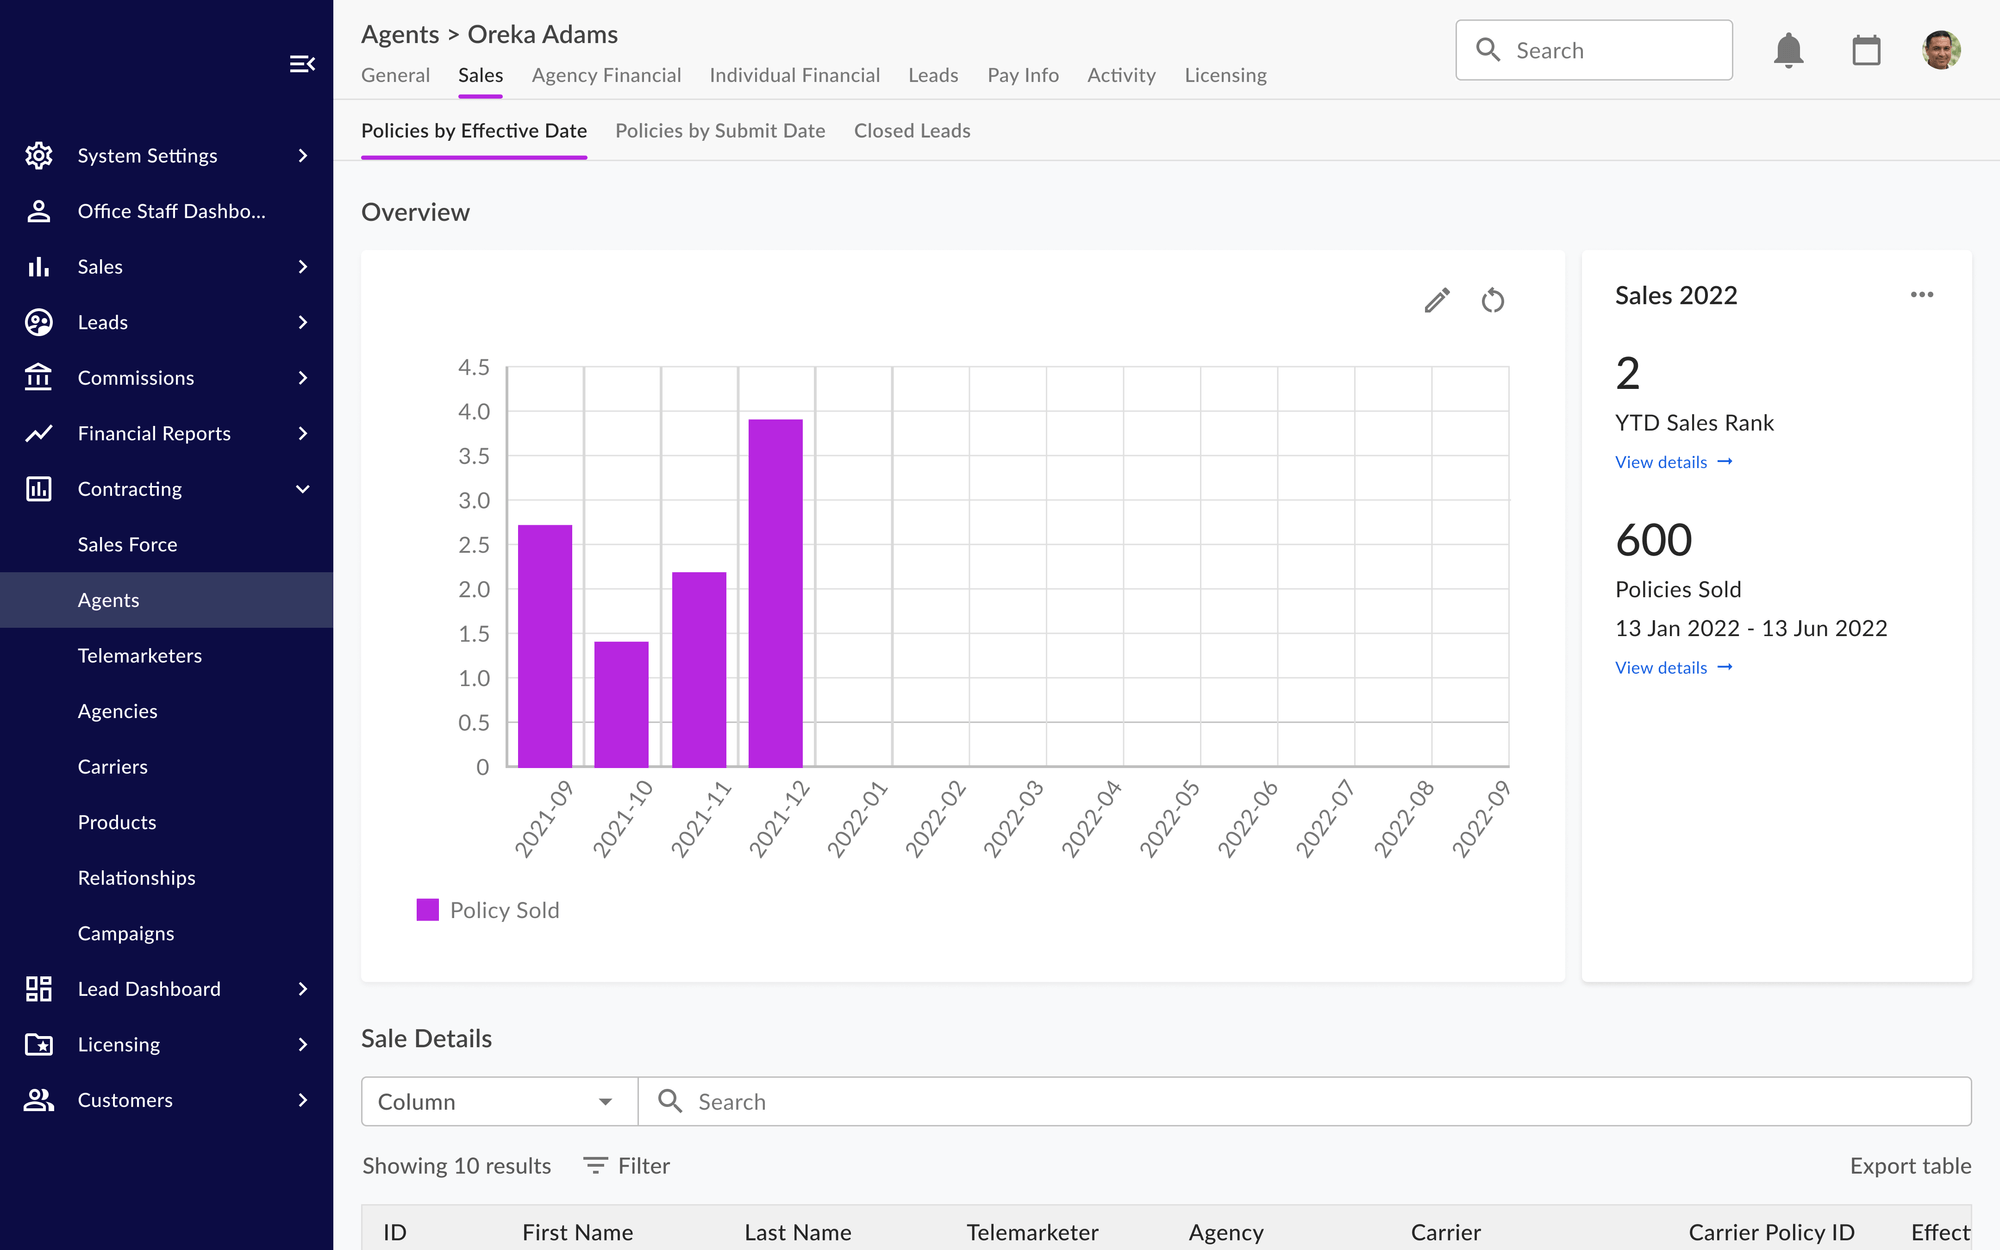Open the Agency Financial tab

[x=606, y=76]
